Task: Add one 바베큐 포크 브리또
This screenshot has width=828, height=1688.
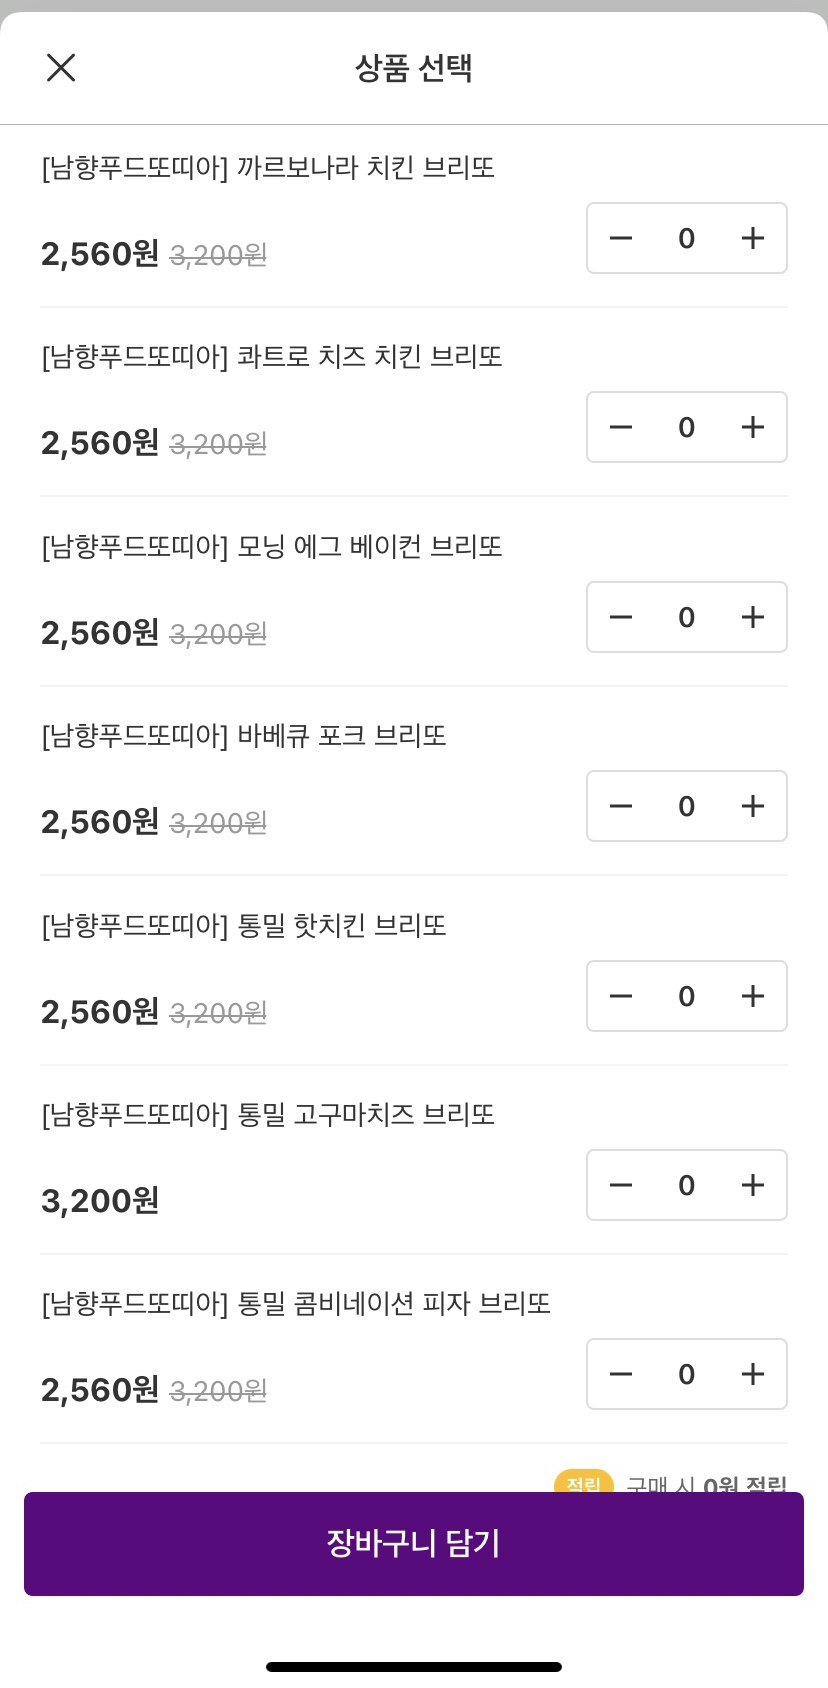Action: coord(752,806)
